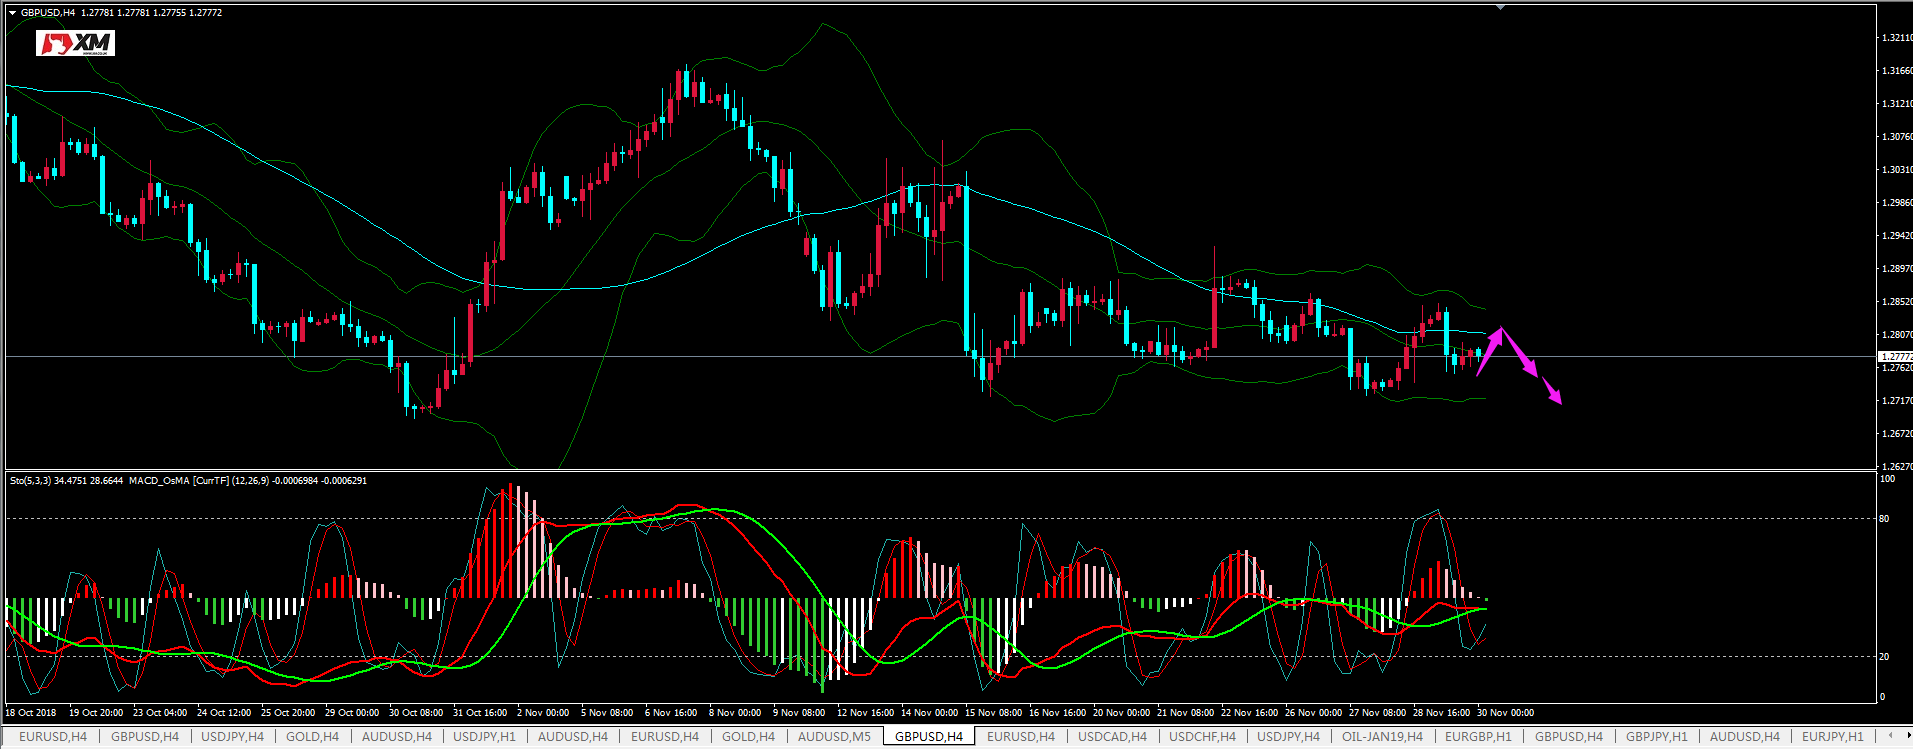The height and width of the screenshot is (749, 1913).
Task: Click the XM broker logo on chart
Action: click(76, 43)
